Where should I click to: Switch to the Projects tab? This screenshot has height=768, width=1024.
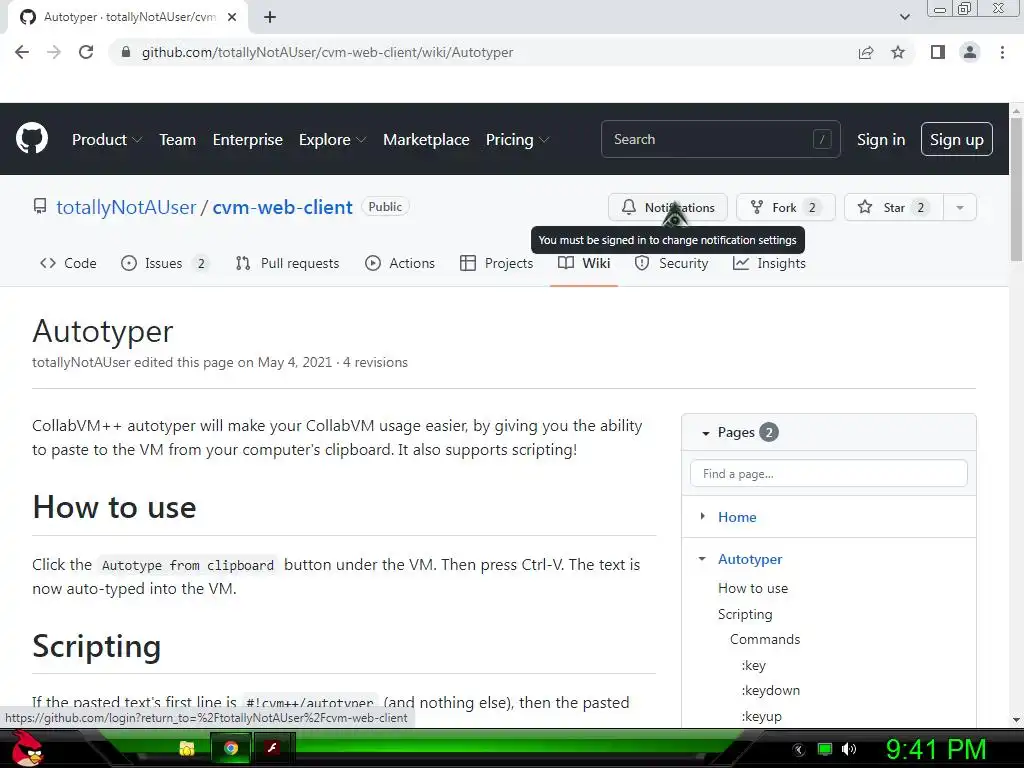[x=496, y=263]
